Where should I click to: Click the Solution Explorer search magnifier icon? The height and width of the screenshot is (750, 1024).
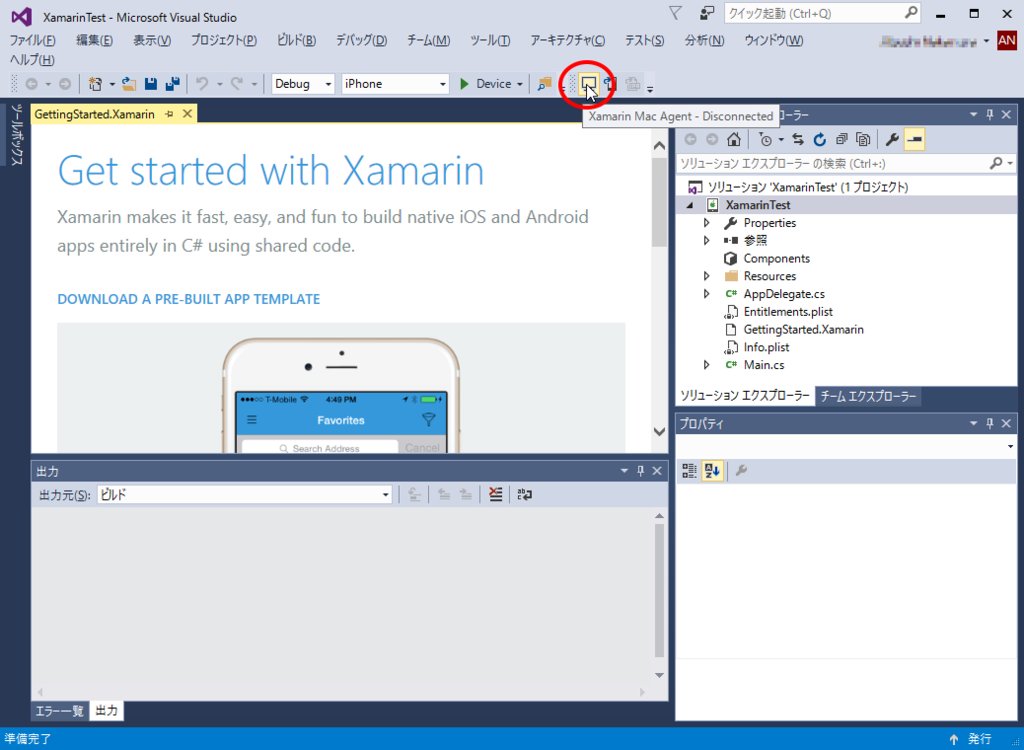(996, 163)
